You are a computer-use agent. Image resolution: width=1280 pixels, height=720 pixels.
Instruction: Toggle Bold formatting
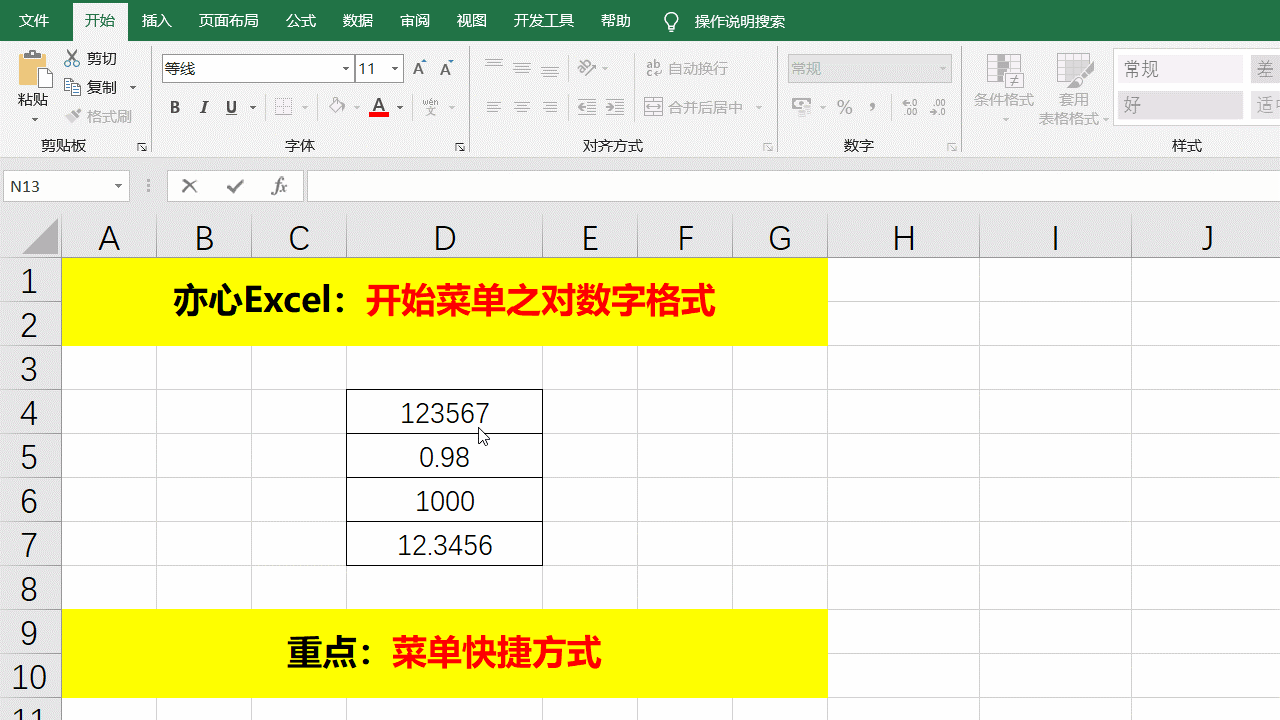click(175, 107)
